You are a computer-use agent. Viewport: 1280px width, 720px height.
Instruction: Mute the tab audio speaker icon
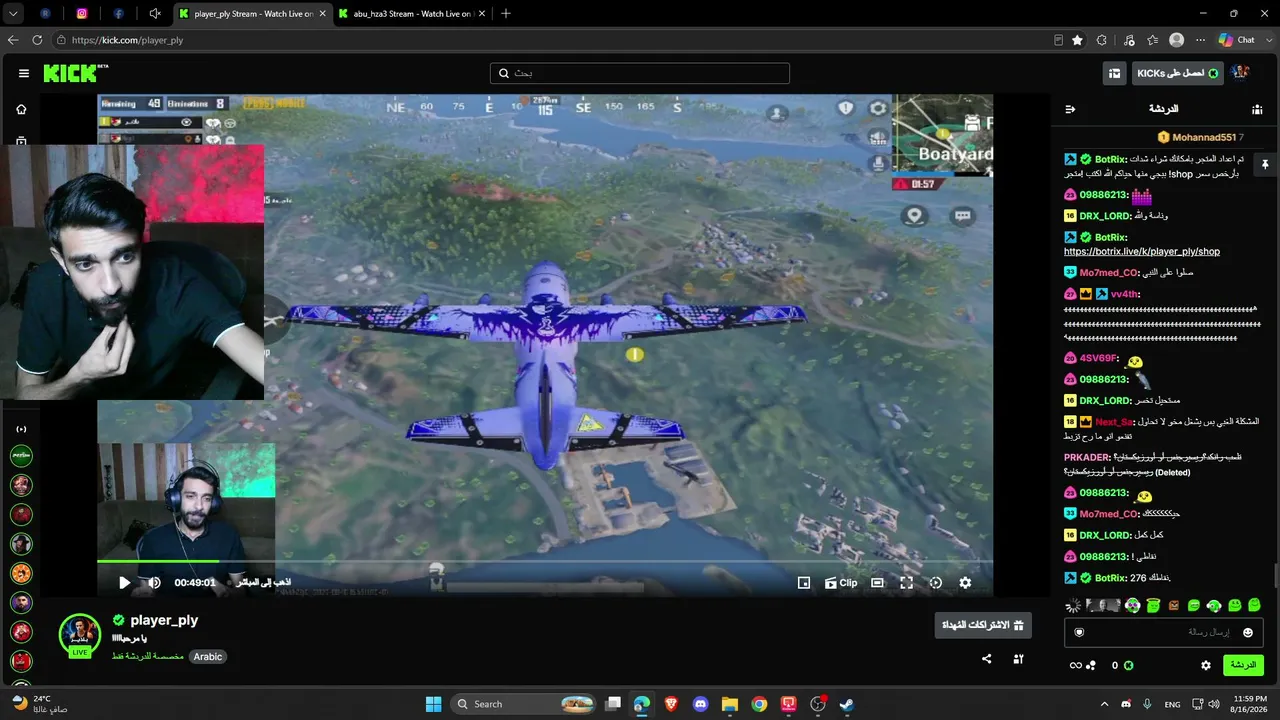155,14
